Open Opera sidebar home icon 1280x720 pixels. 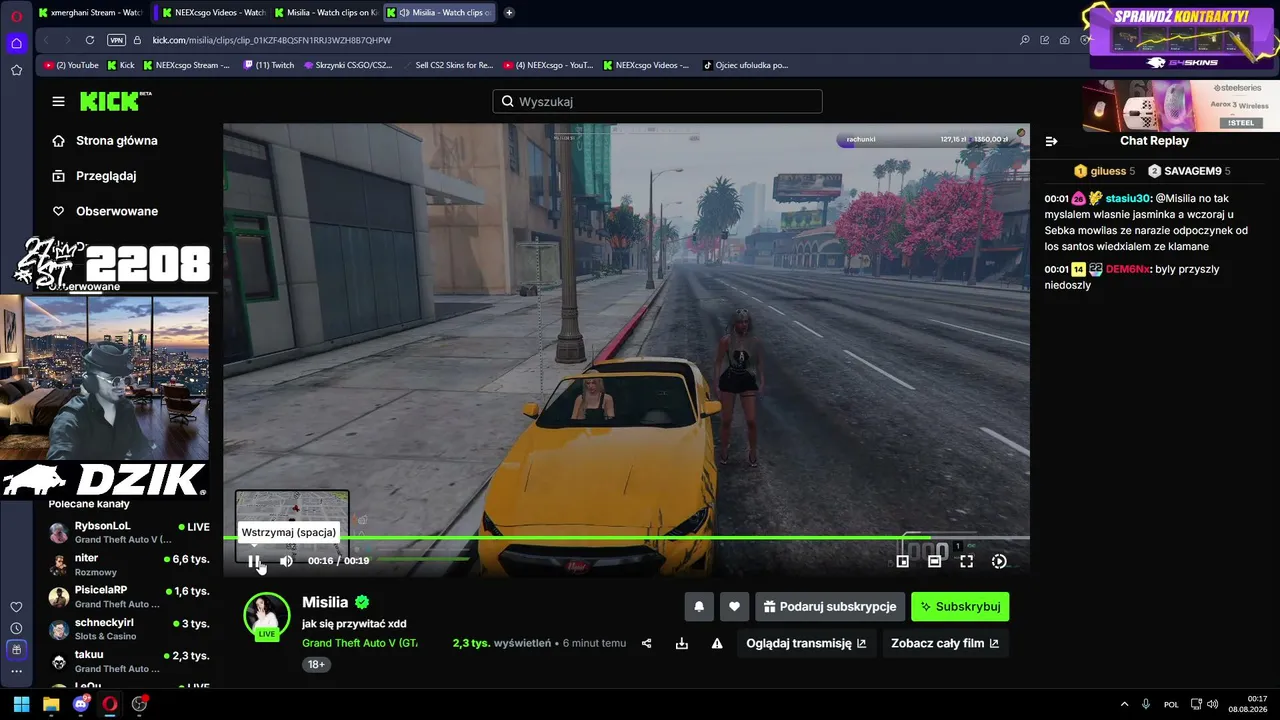coord(16,43)
